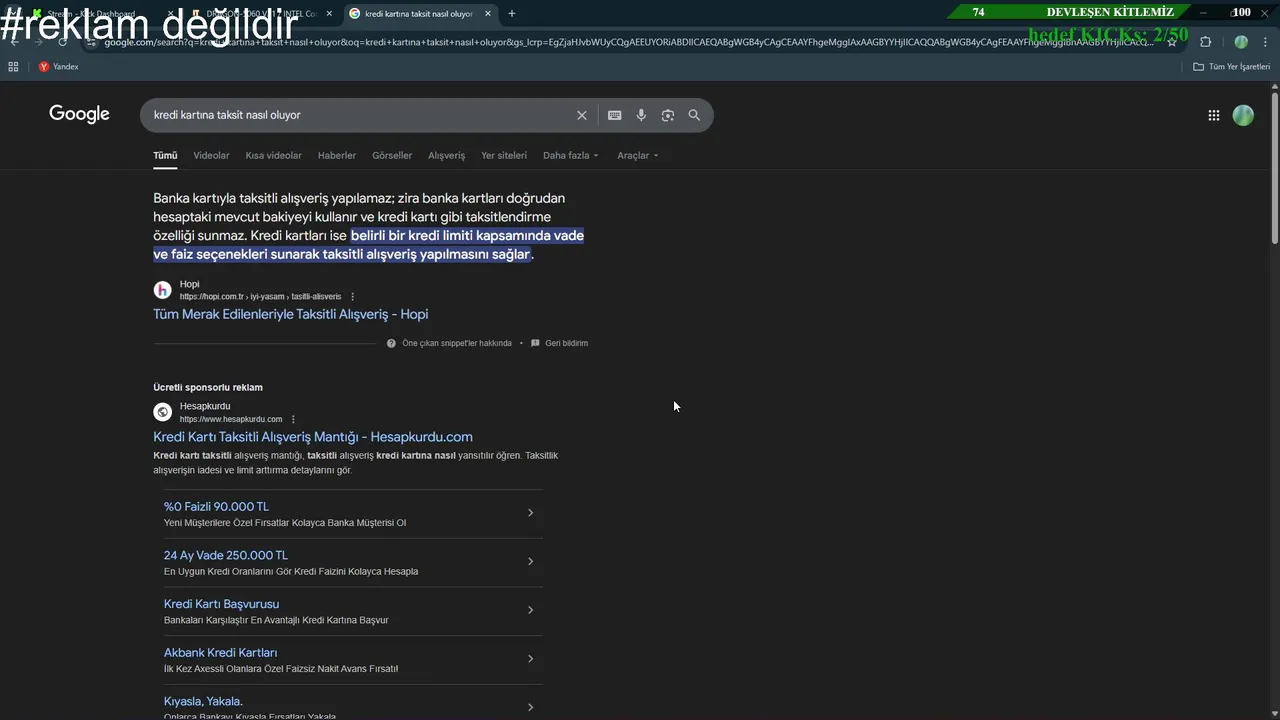Open Chrome three-dot menu

click(1265, 42)
